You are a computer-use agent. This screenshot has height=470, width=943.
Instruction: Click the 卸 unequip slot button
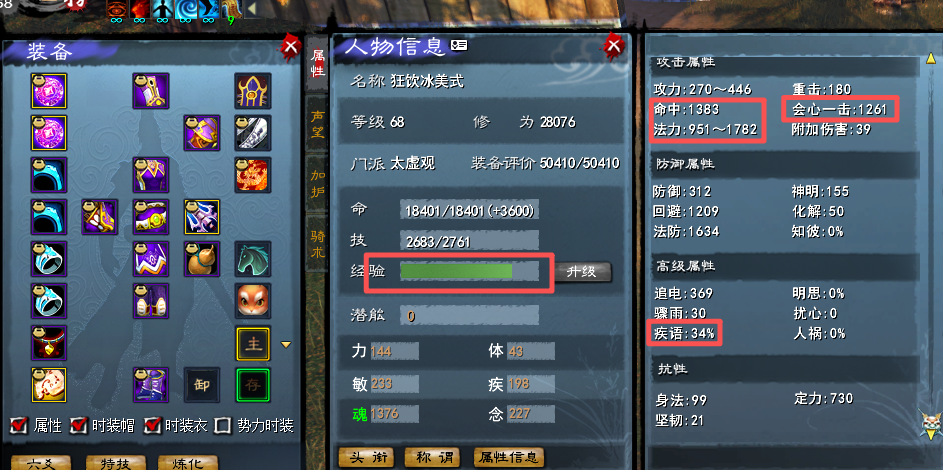pyautogui.click(x=202, y=385)
